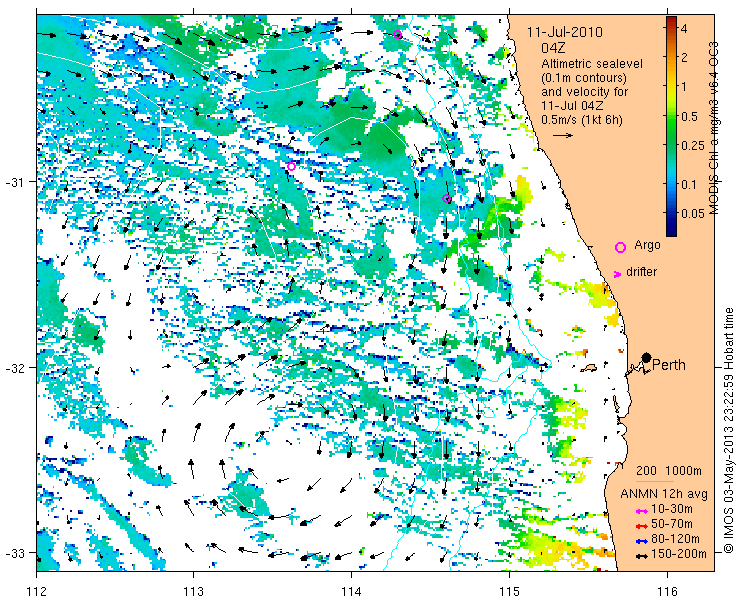Click the 'Altimetric sealevel' text
This screenshot has height=600, width=740.
(592, 64)
